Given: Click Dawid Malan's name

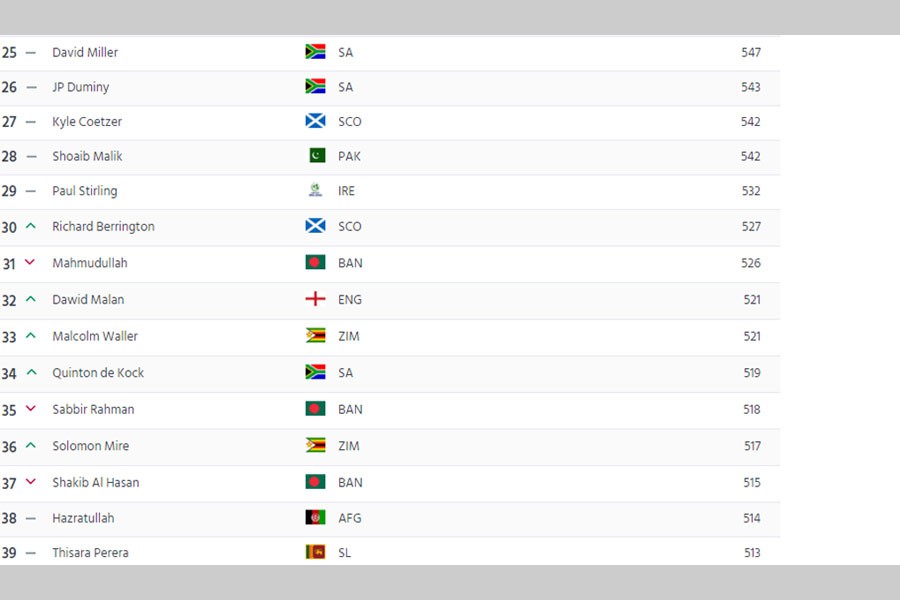Looking at the screenshot, I should tap(88, 299).
